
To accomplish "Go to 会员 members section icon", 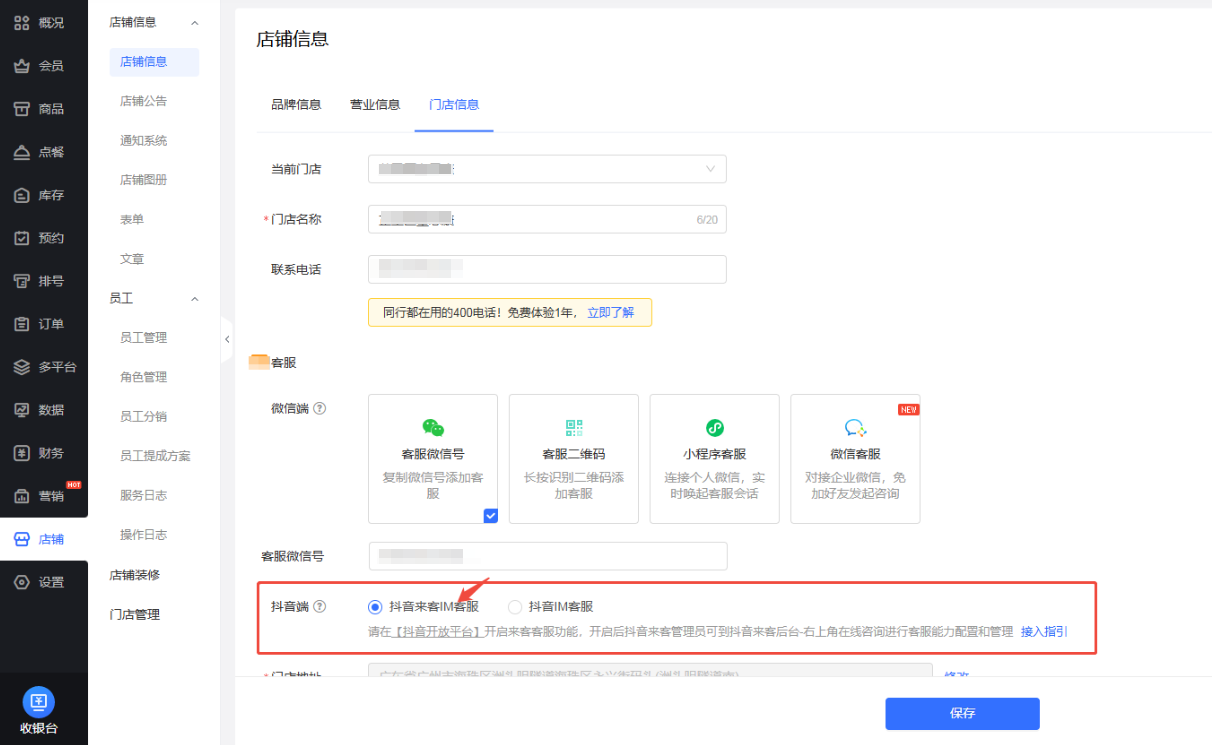I will point(22,66).
